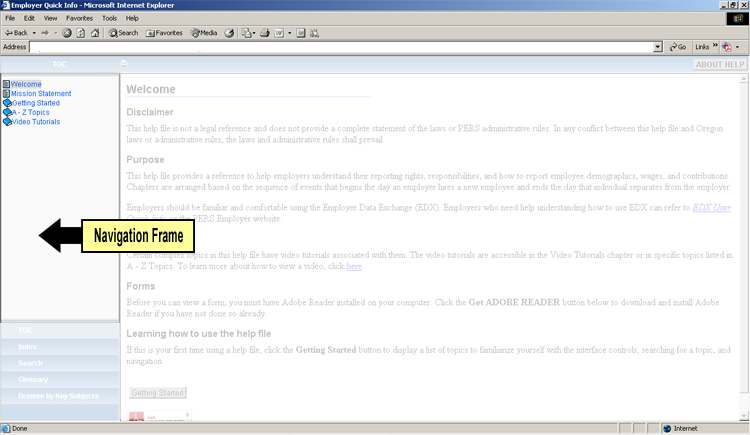Screen dimensions: 750x435
Task: Click the ABOUT HELP button
Action: [720, 65]
